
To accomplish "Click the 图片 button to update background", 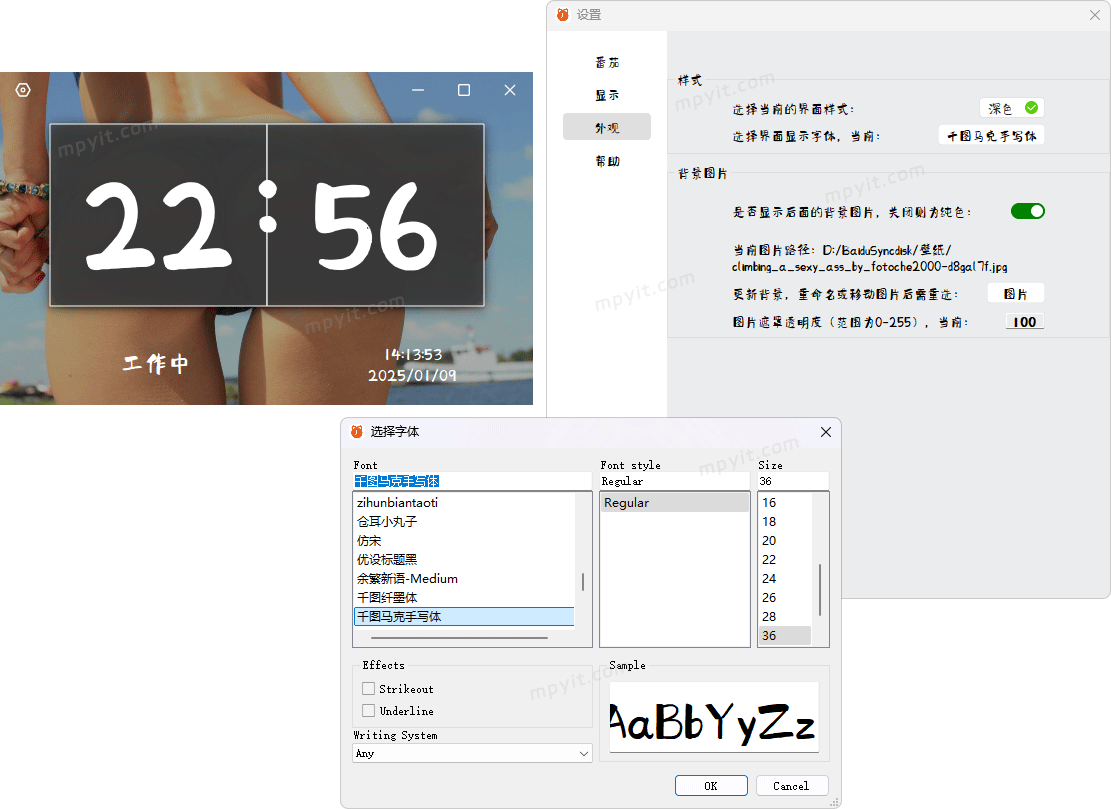I will [1015, 294].
